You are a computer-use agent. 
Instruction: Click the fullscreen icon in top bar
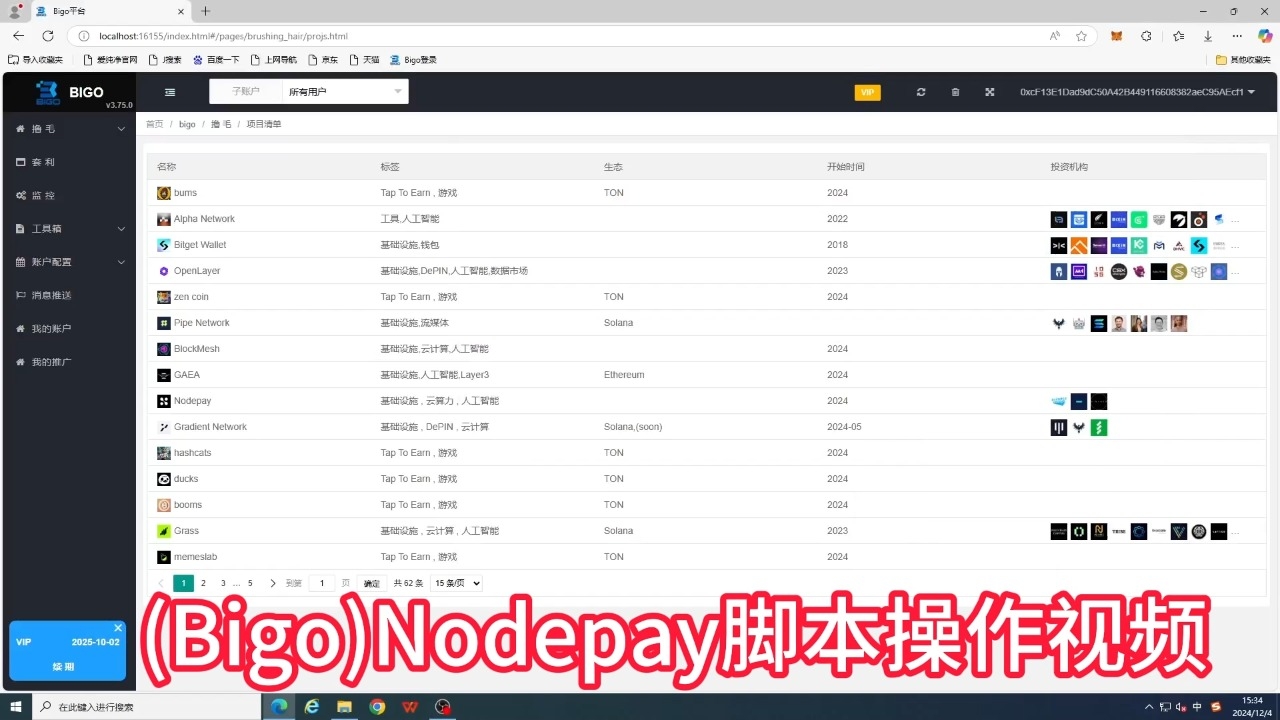[989, 92]
